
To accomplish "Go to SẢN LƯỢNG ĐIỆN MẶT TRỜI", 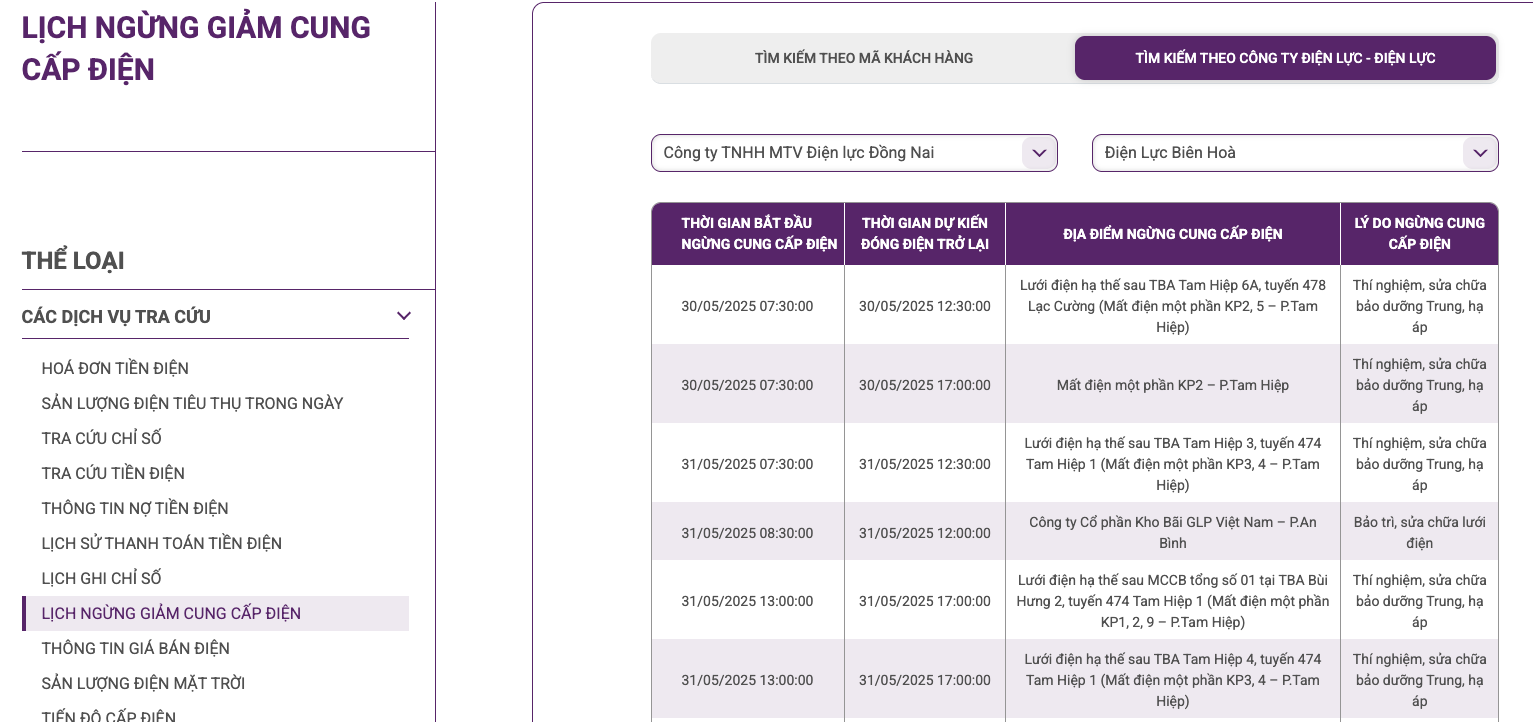I will click(143, 683).
